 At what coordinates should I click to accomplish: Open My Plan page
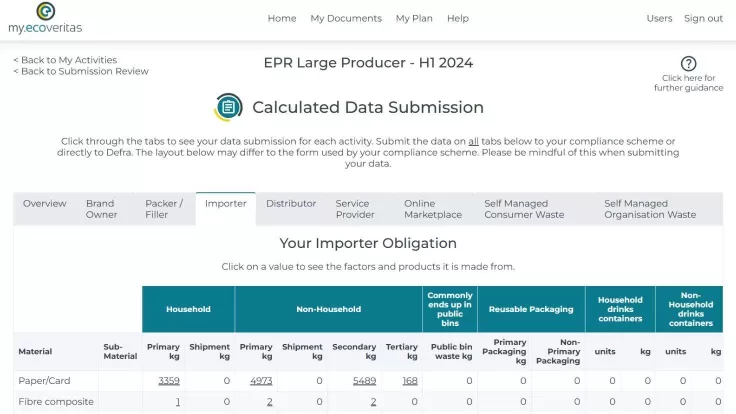coord(414,18)
